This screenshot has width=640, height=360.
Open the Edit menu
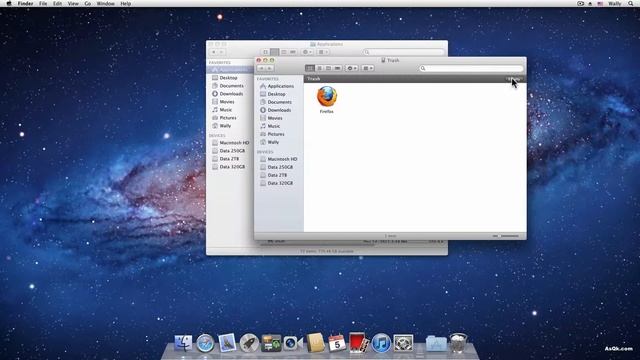tap(57, 3)
